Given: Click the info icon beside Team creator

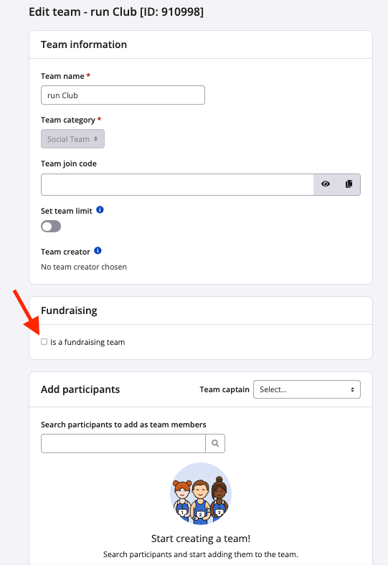Looking at the screenshot, I should (98, 251).
